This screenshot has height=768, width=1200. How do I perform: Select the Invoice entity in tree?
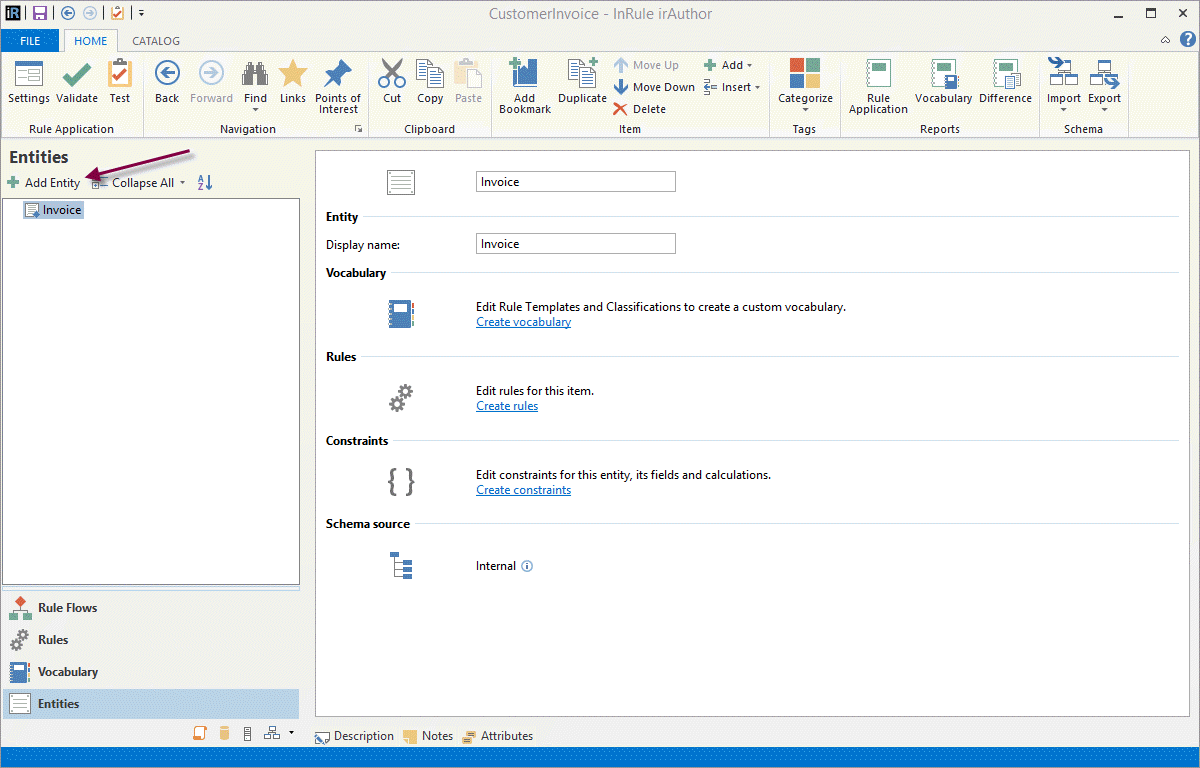tap(62, 210)
